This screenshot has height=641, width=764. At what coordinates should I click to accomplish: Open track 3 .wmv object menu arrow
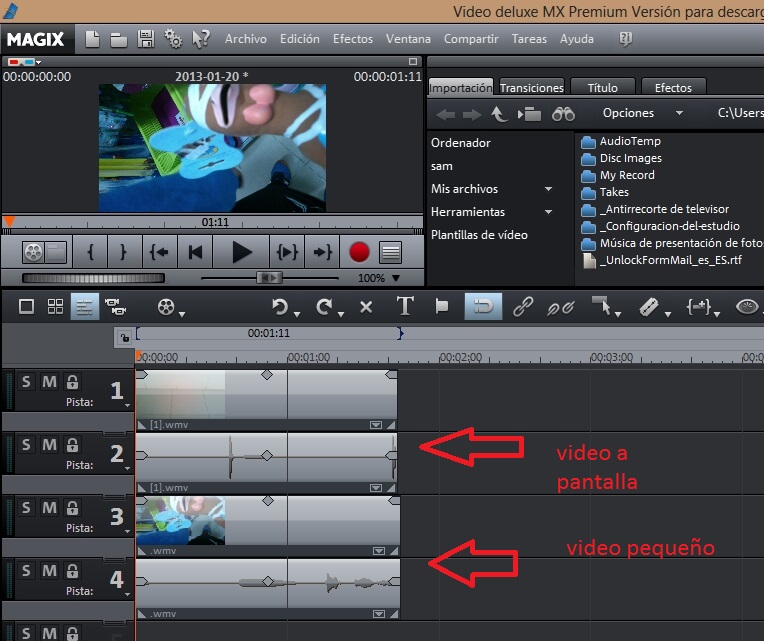[x=379, y=551]
